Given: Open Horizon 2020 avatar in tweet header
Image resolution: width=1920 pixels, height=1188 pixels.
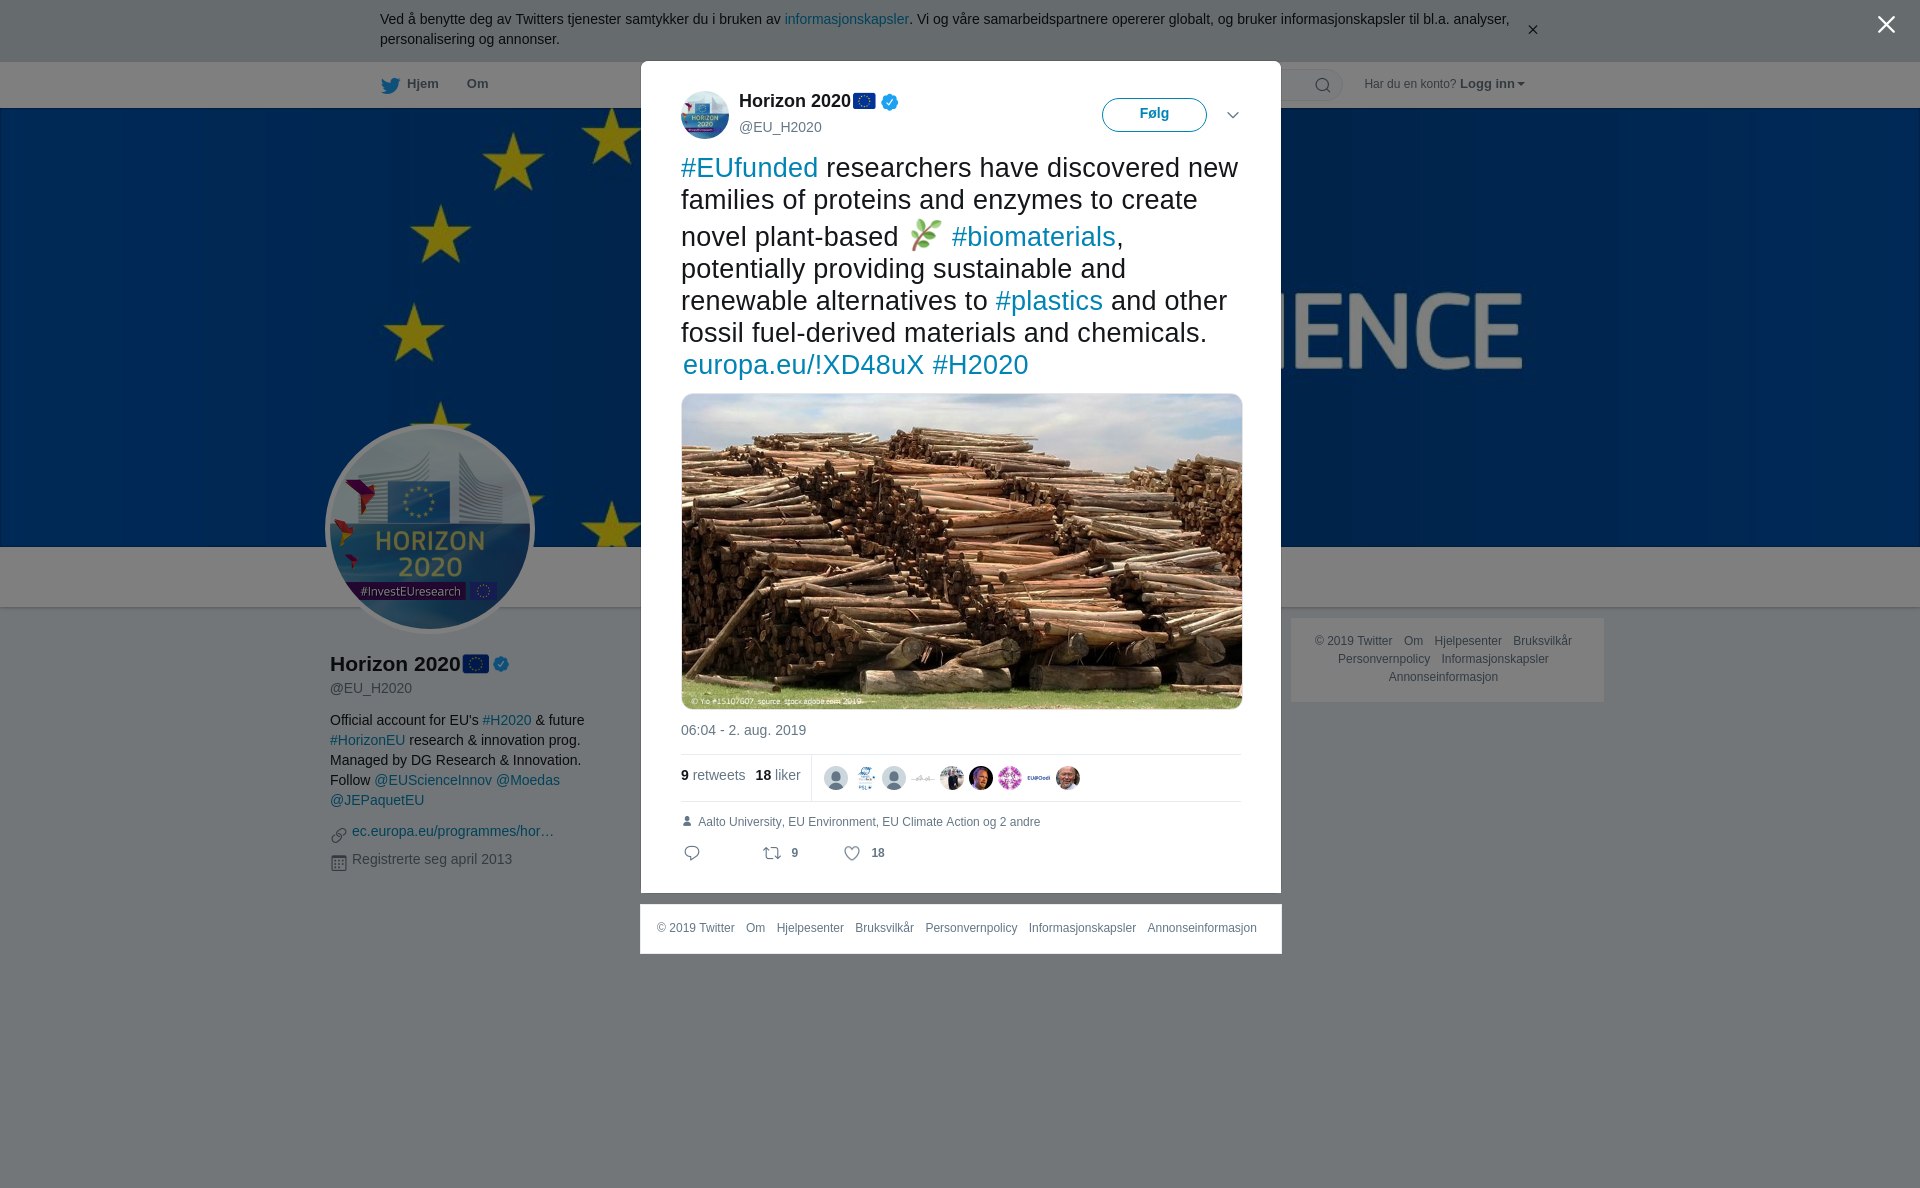Looking at the screenshot, I should tap(705, 115).
